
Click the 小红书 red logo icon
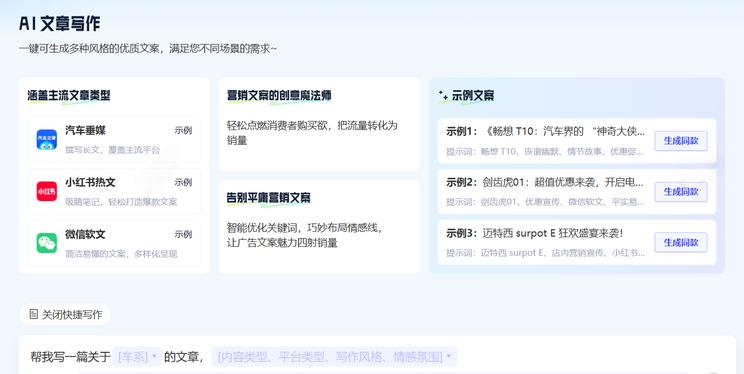coord(46,191)
